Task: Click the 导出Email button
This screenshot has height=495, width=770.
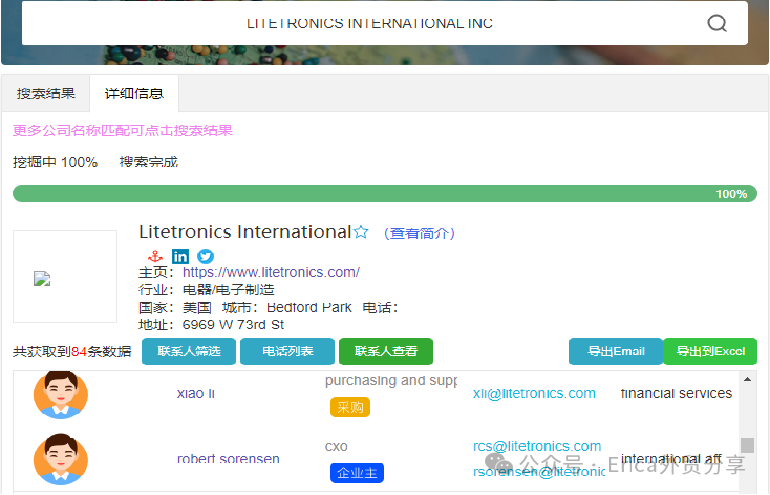Action: [616, 351]
